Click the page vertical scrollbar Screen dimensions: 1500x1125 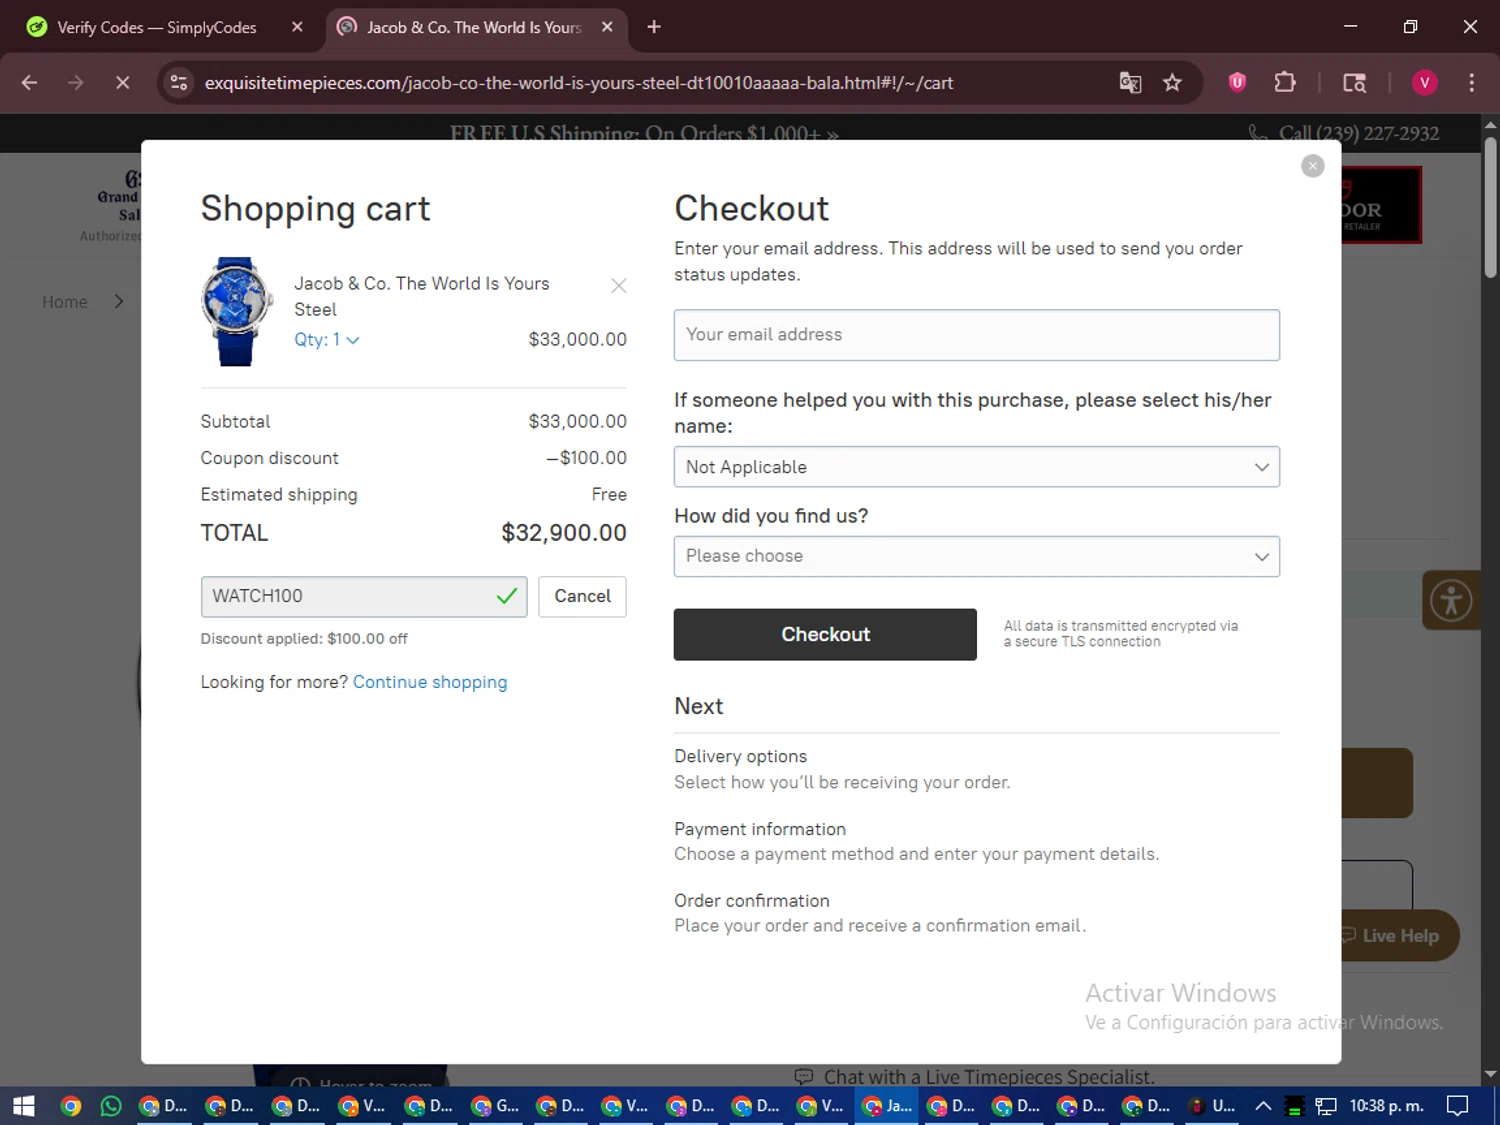pos(1490,207)
